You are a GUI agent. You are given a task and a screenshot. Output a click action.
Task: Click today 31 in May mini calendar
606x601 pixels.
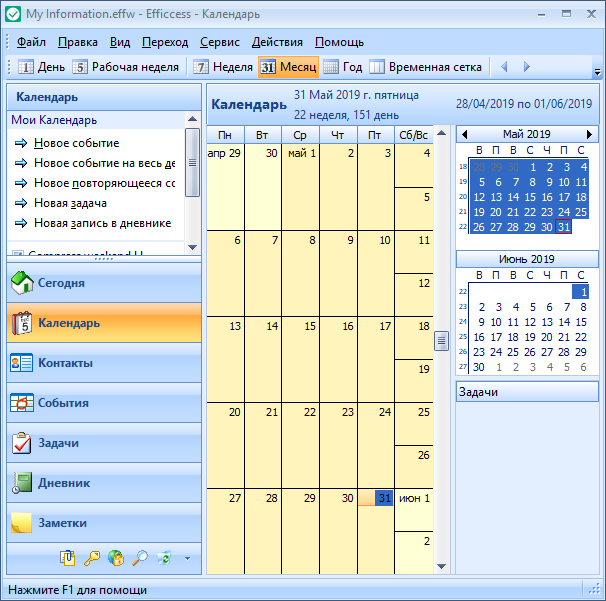[563, 227]
